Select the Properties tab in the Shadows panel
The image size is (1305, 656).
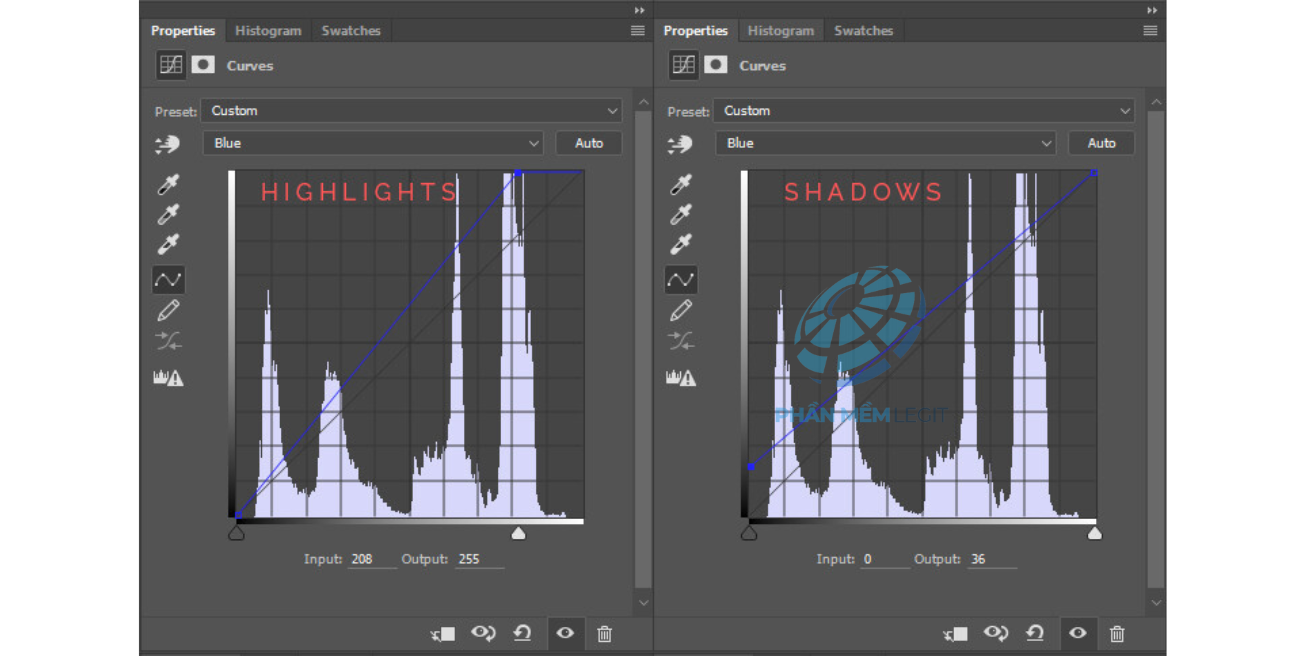point(696,31)
